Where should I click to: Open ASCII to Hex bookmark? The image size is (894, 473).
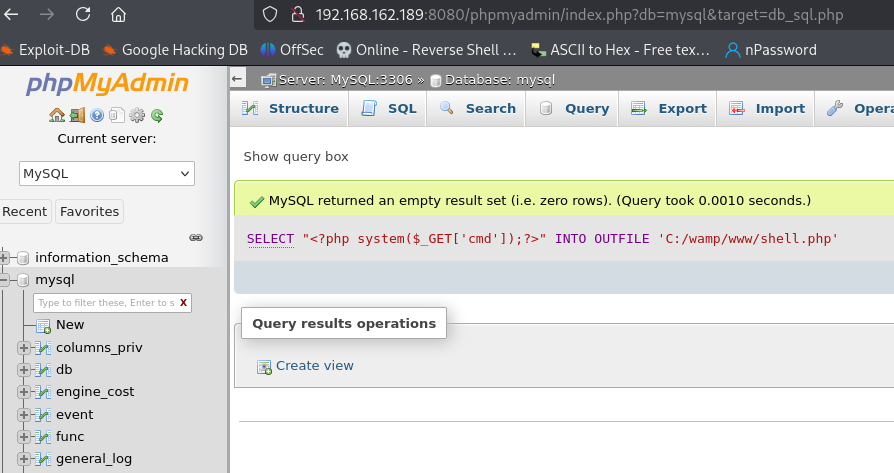[x=620, y=50]
